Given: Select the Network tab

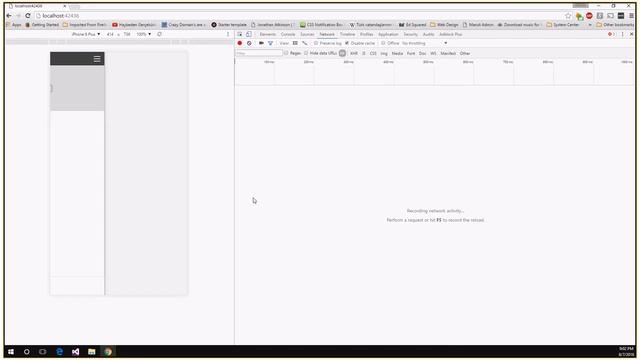Looking at the screenshot, I should point(327,34).
